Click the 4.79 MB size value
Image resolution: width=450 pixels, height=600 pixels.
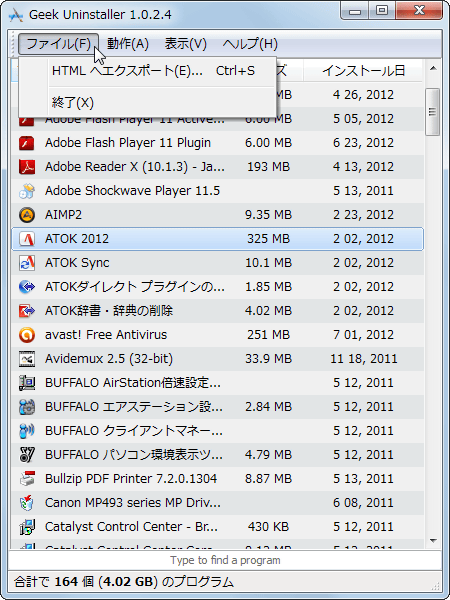(x=269, y=455)
